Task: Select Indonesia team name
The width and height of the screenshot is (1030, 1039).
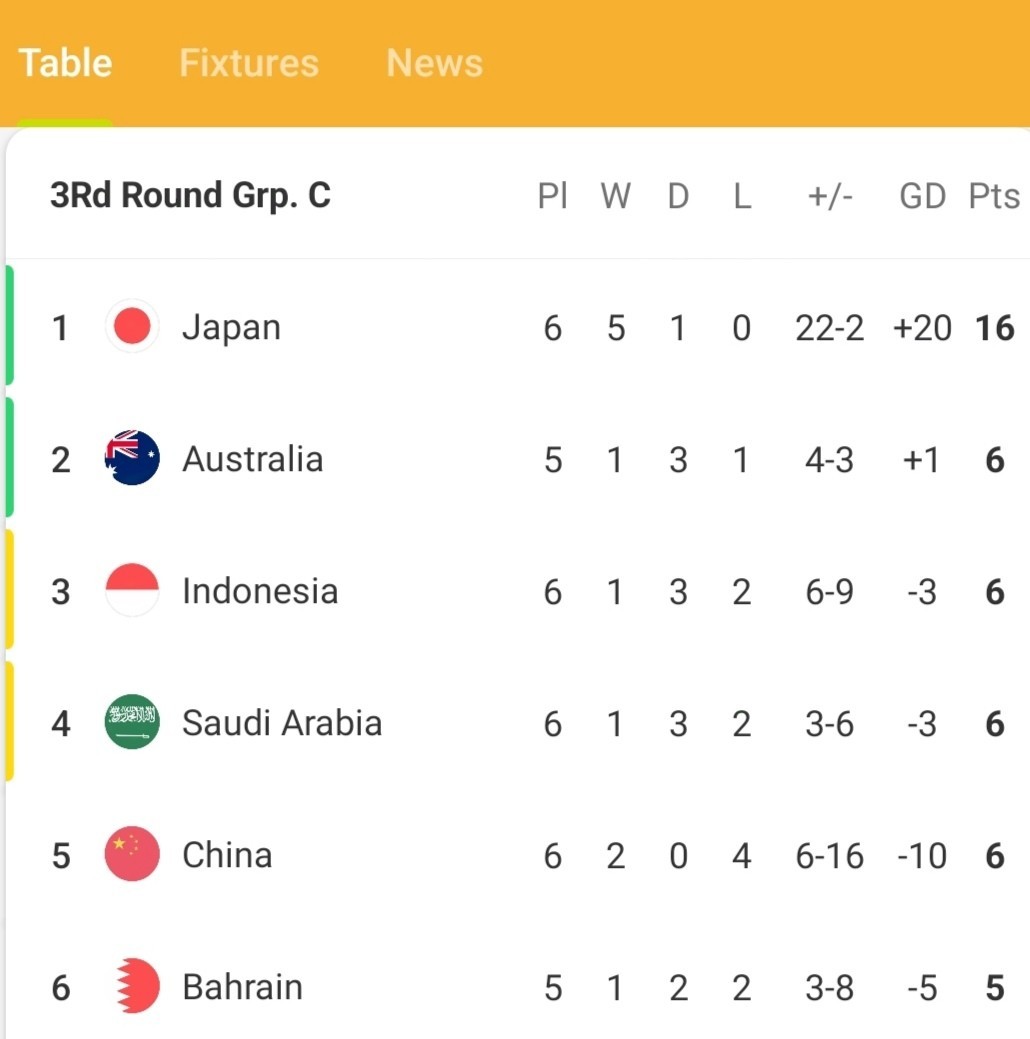Action: pyautogui.click(x=260, y=591)
